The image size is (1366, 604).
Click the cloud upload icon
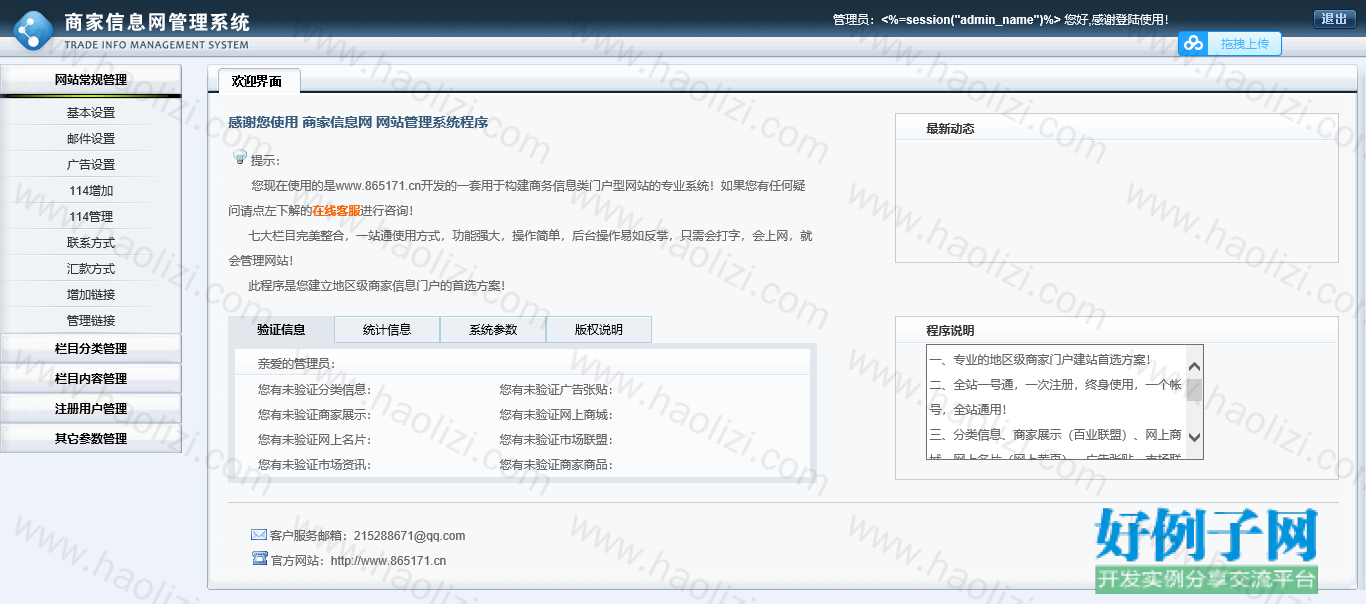1192,43
